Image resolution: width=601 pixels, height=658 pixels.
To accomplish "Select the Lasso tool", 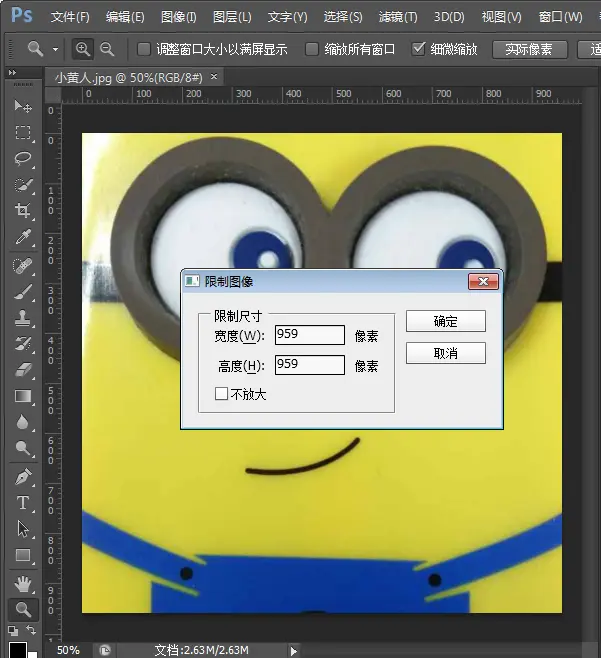I will coord(23,159).
